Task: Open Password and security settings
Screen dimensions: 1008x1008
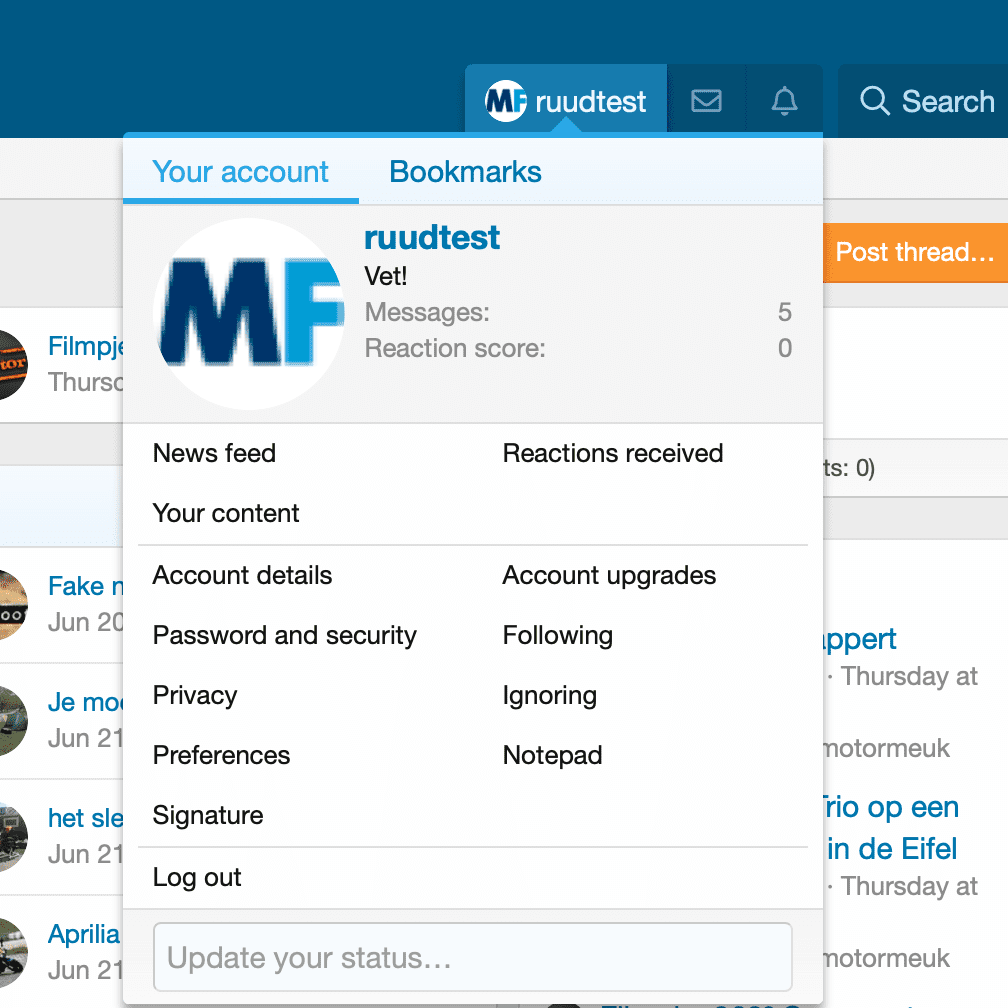Action: [x=284, y=635]
